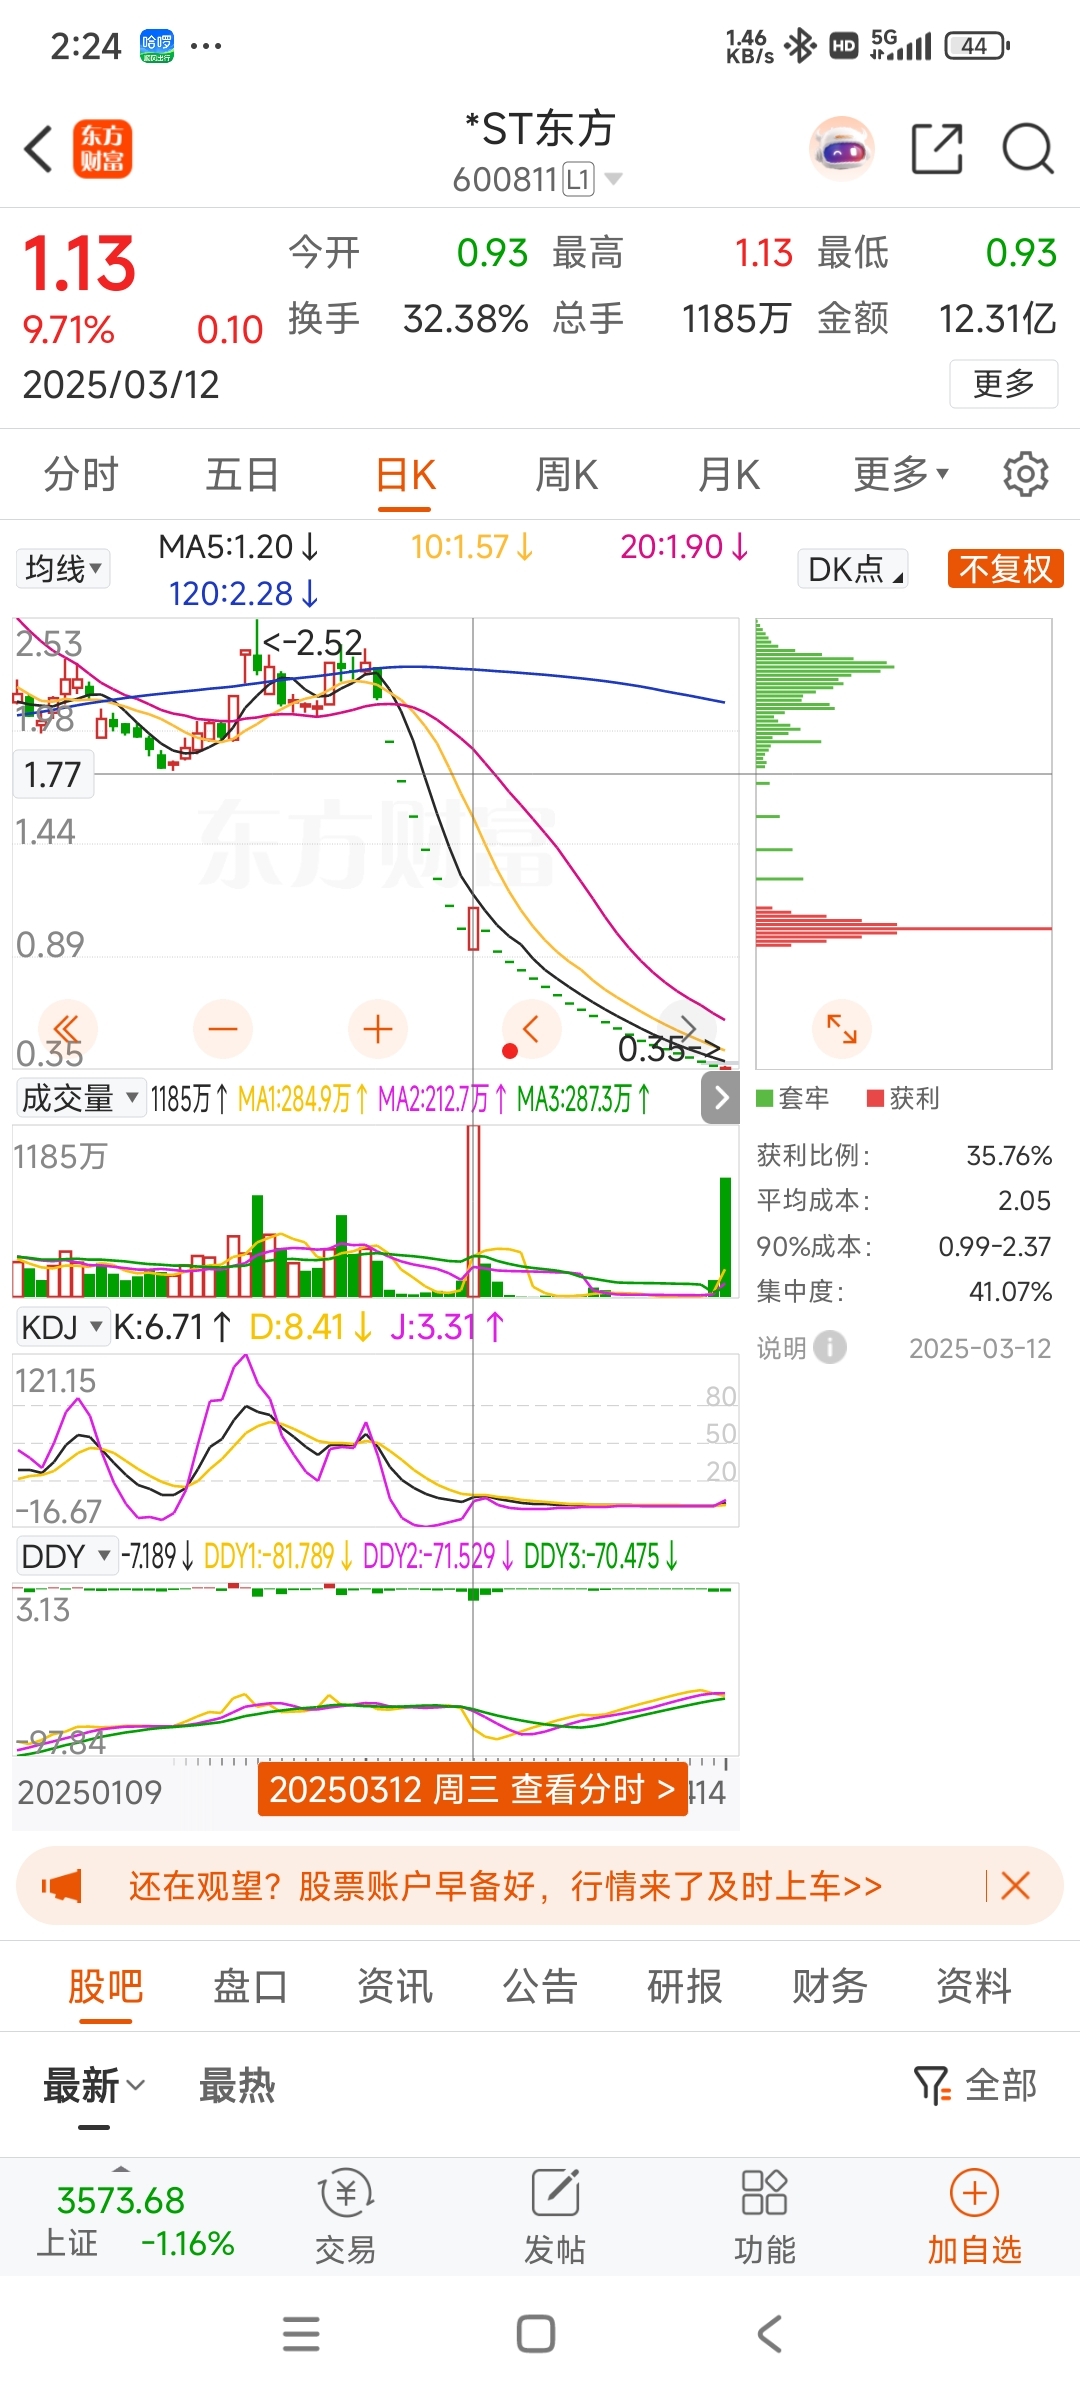1080x2400 pixels.
Task: Move crosshair right with single arrow button
Action: click(688, 1027)
